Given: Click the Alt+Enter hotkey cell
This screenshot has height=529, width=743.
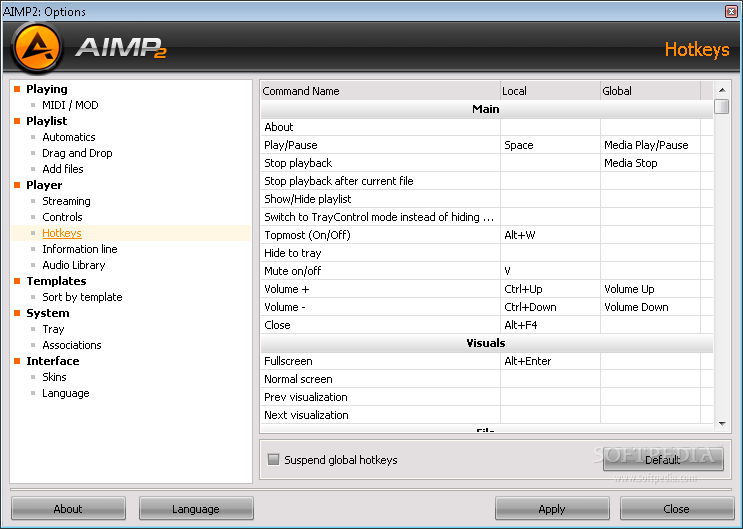Looking at the screenshot, I should click(x=551, y=361).
